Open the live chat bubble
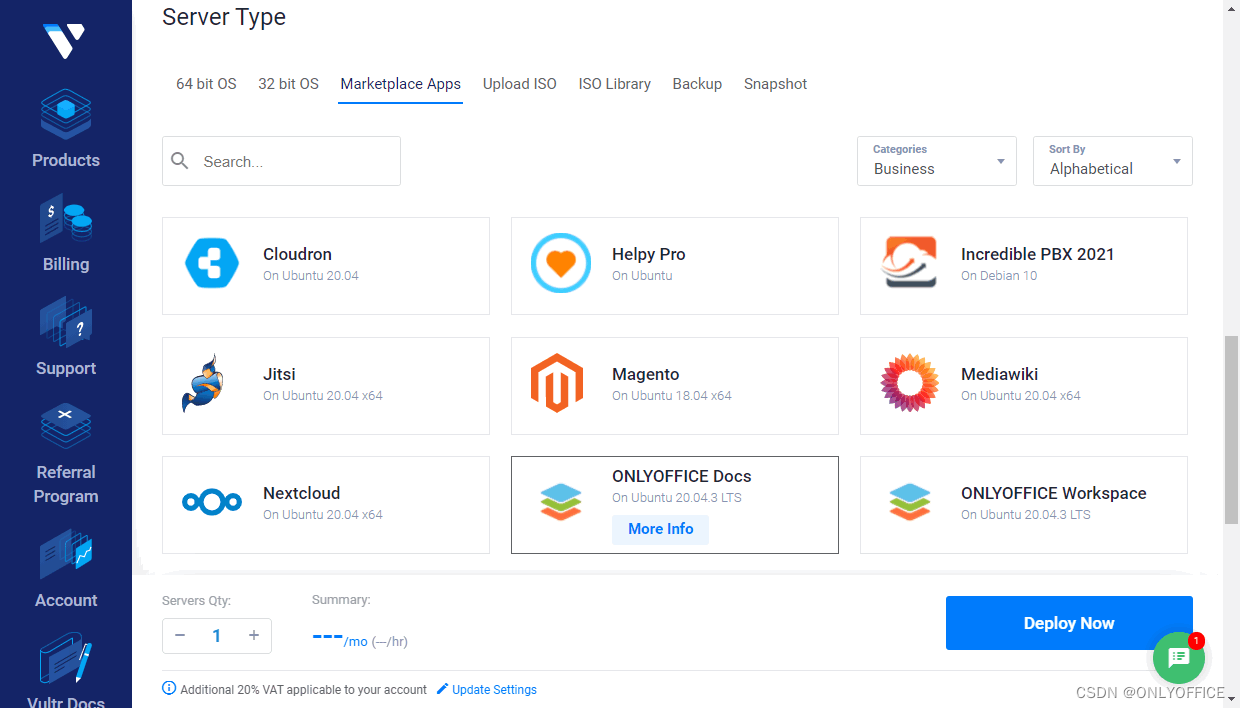Image resolution: width=1240 pixels, height=708 pixels. (1179, 657)
